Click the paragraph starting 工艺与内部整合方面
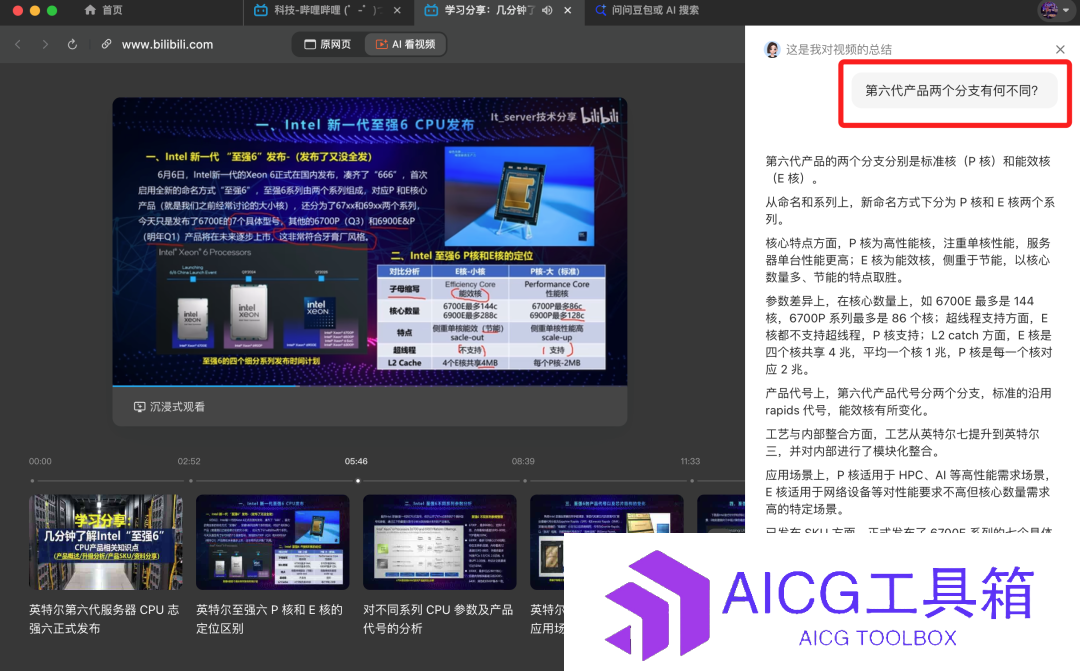The image size is (1080, 671). [902, 442]
